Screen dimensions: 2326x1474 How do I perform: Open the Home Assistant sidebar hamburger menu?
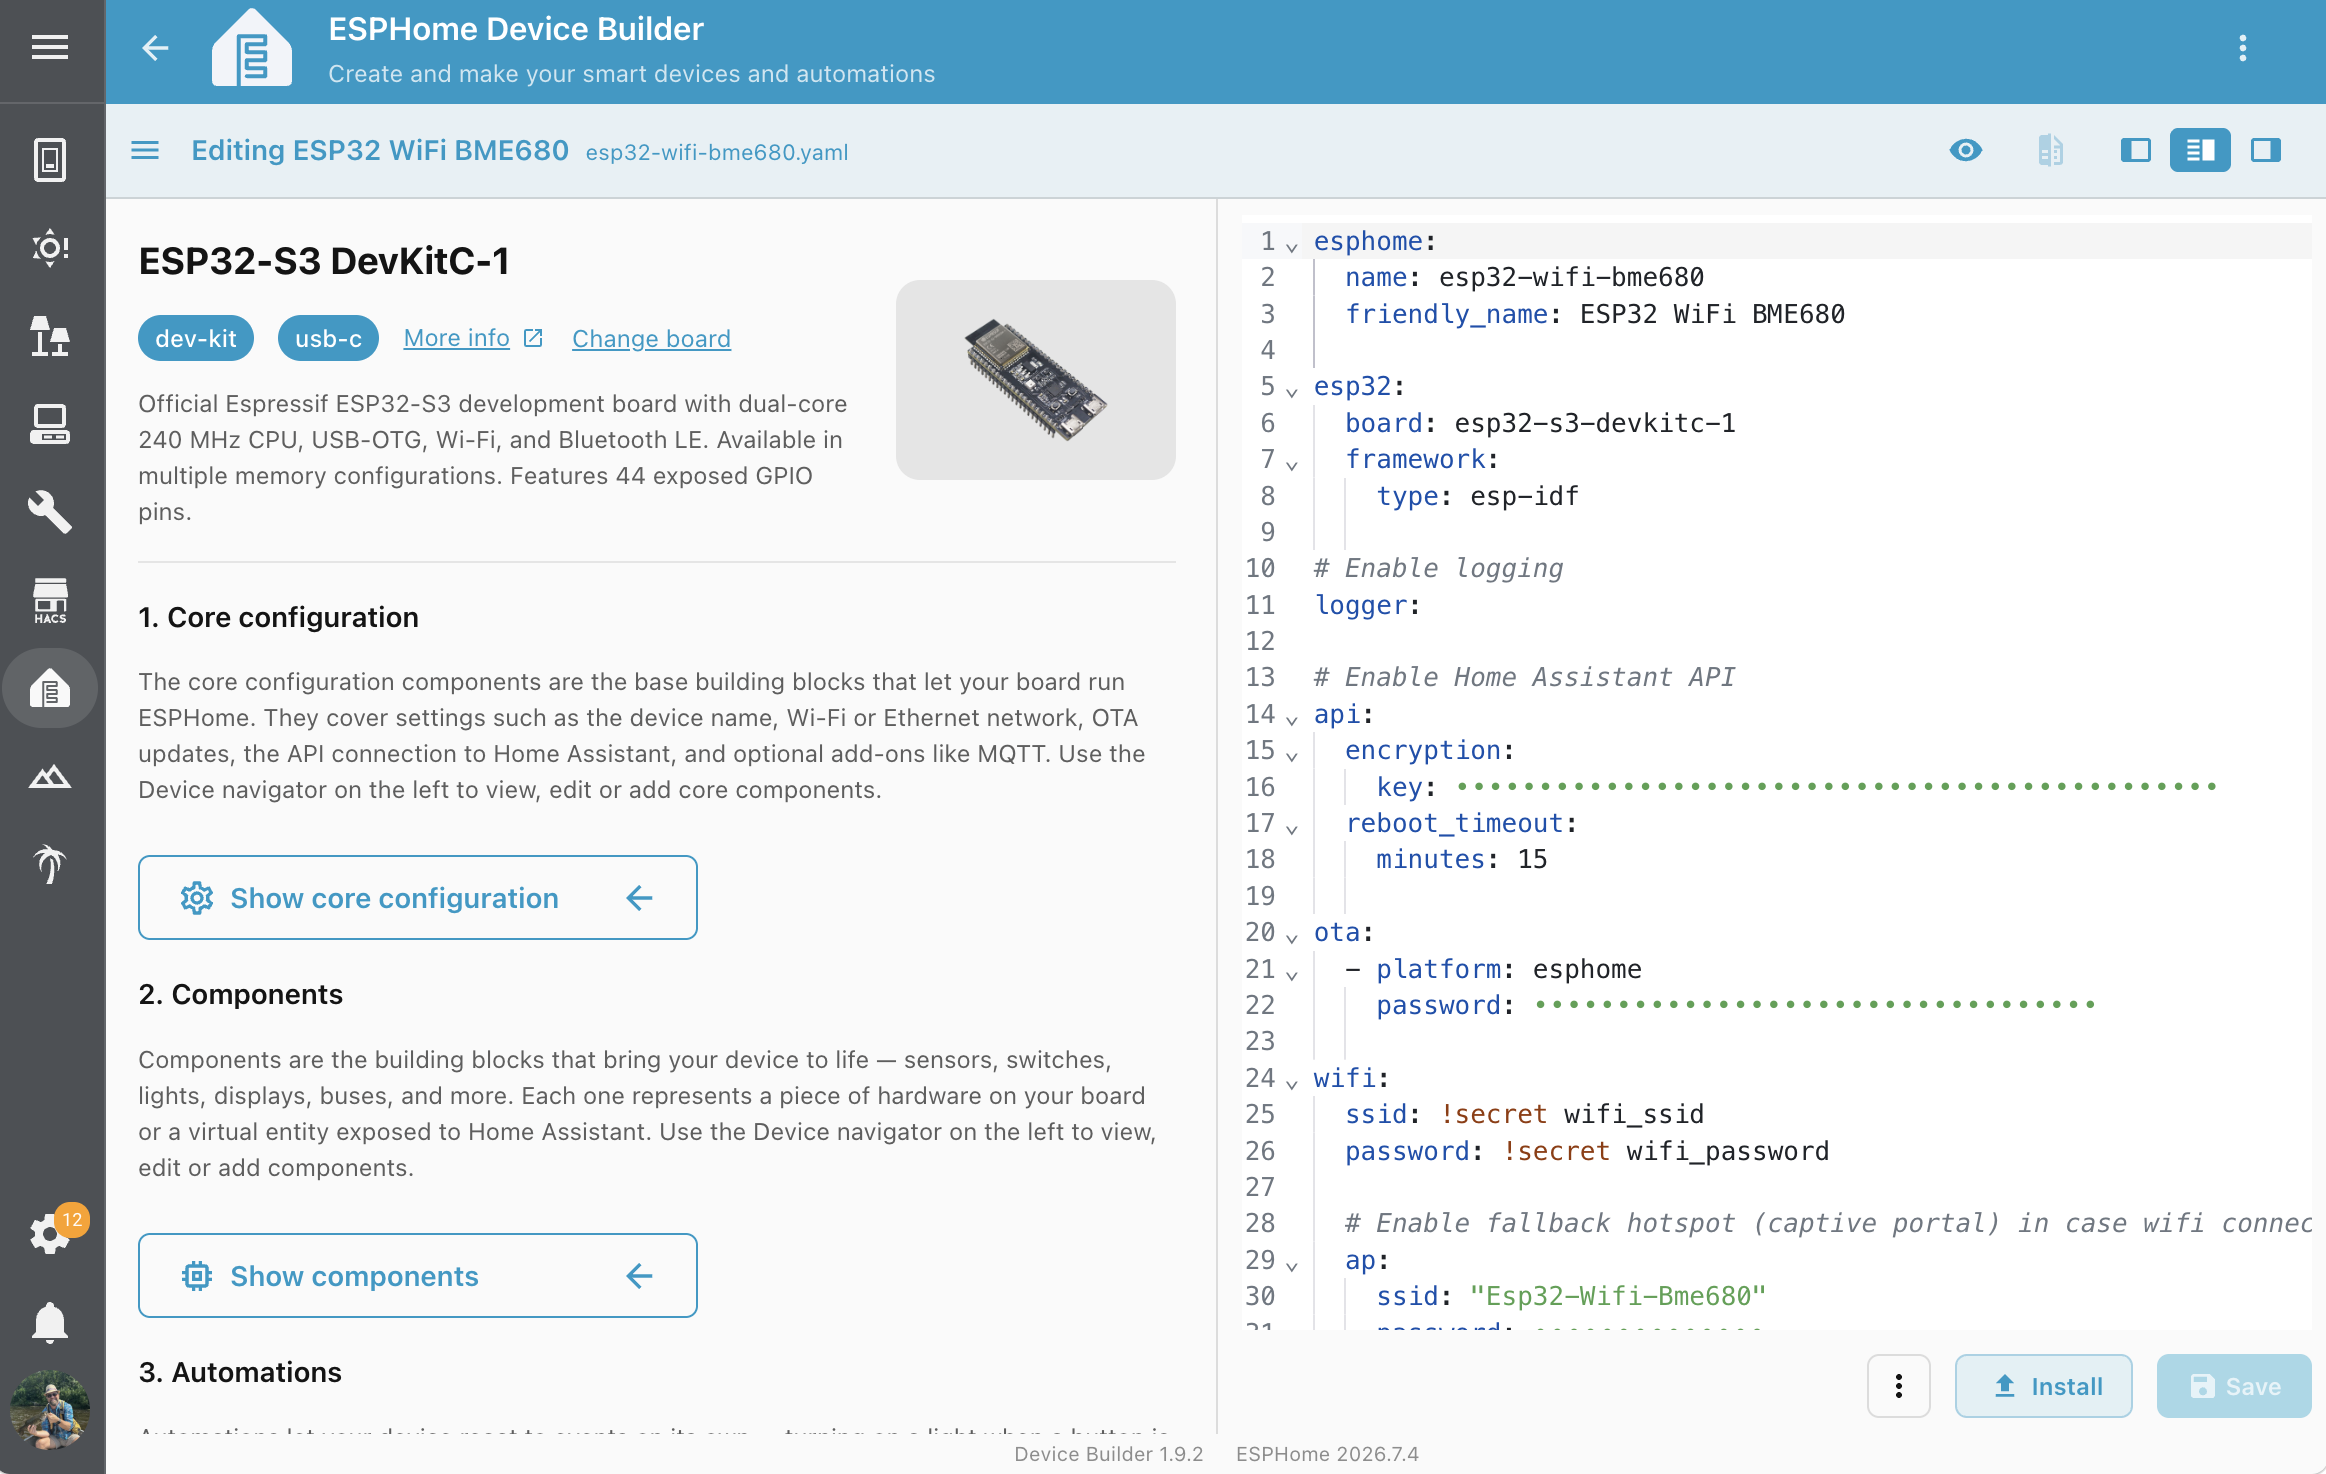50,47
